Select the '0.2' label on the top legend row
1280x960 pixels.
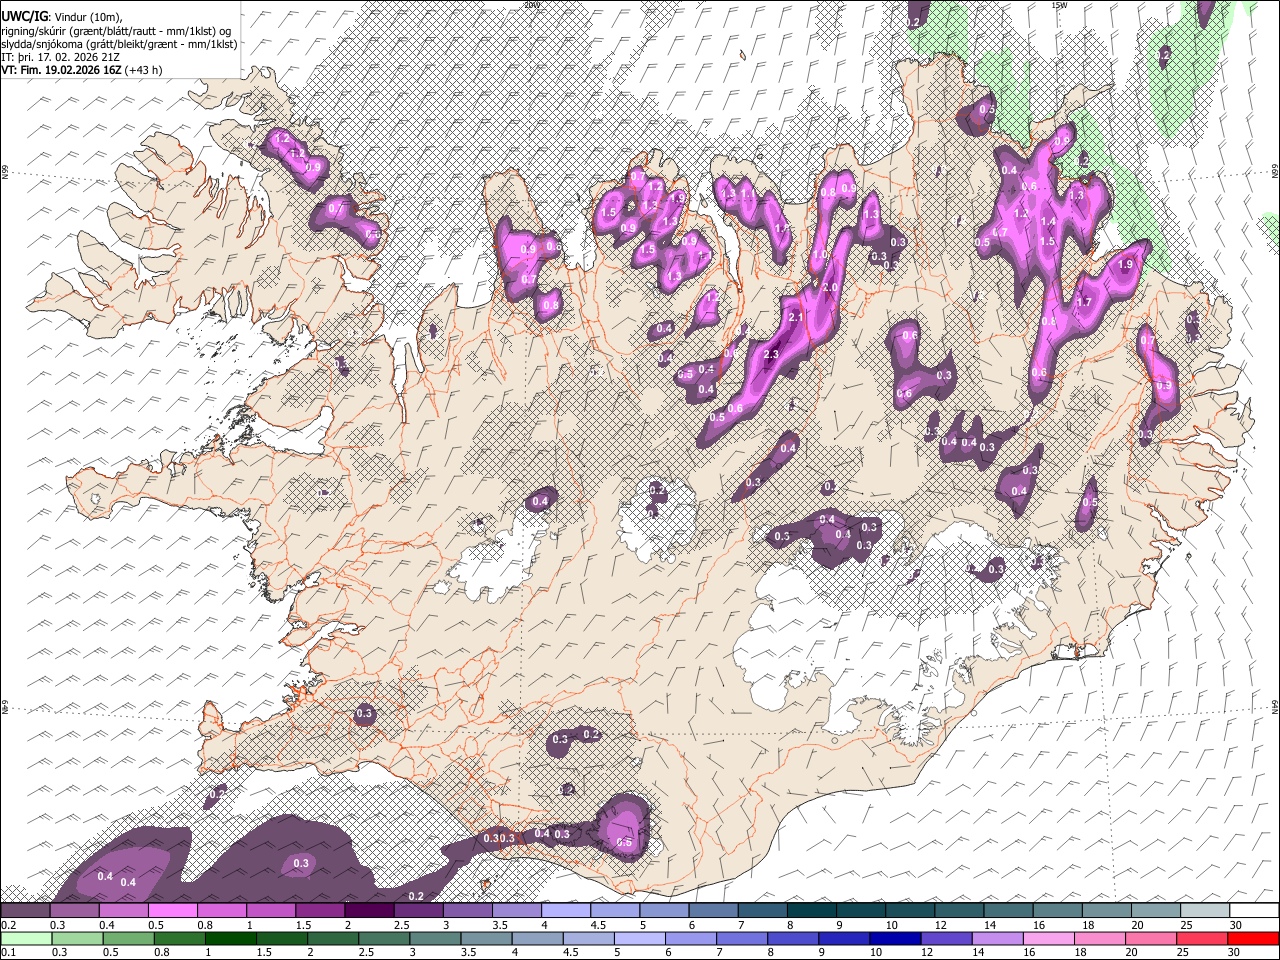[8, 925]
